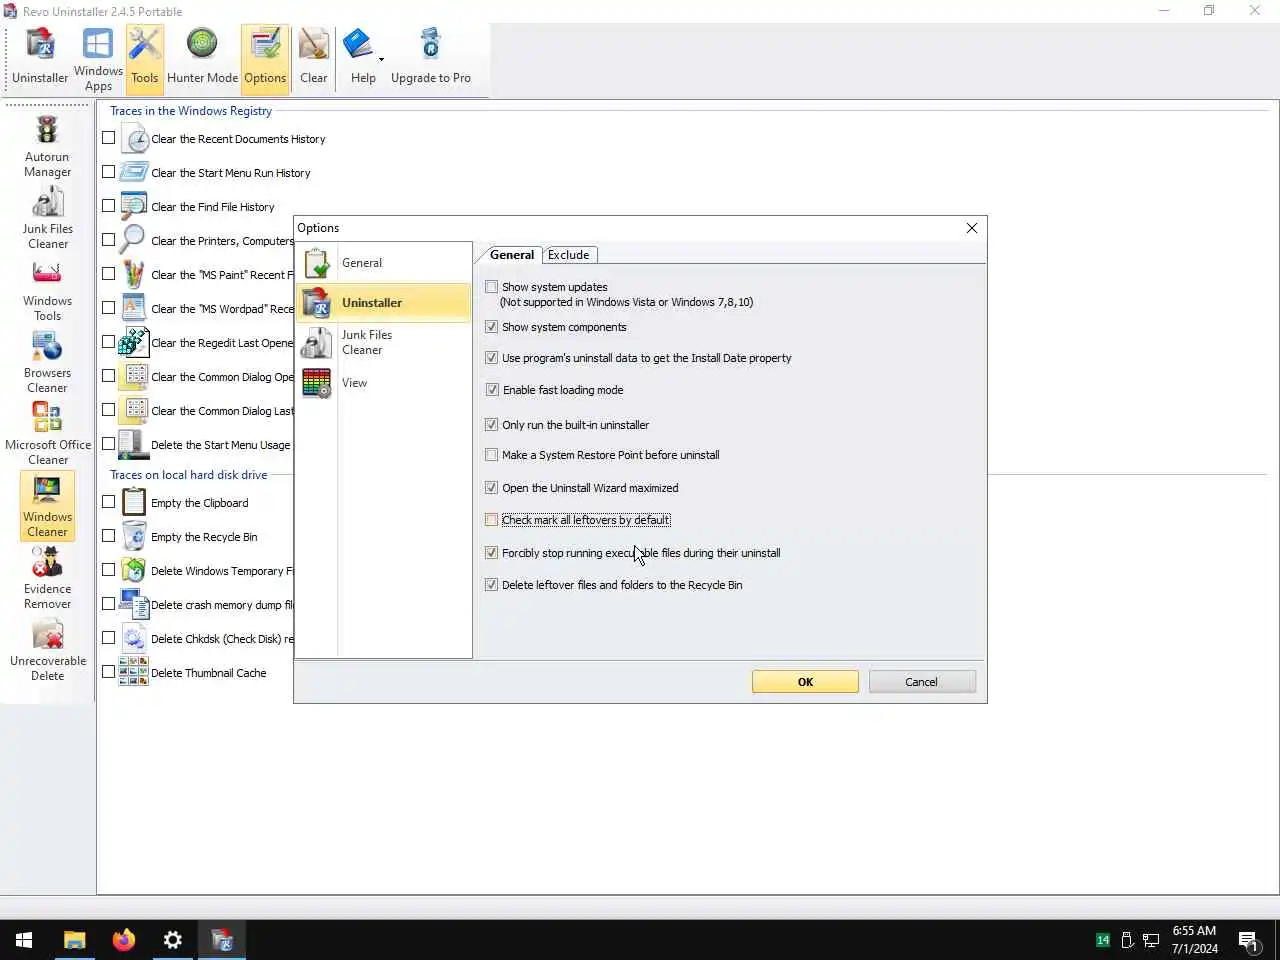Disable Enable fast loading mode
The height and width of the screenshot is (960, 1280).
491,390
